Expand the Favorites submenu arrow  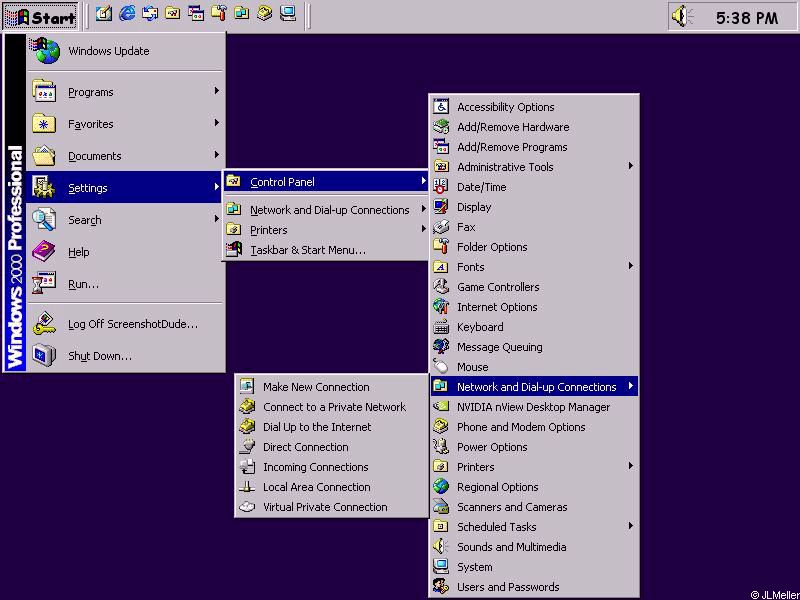pos(217,123)
